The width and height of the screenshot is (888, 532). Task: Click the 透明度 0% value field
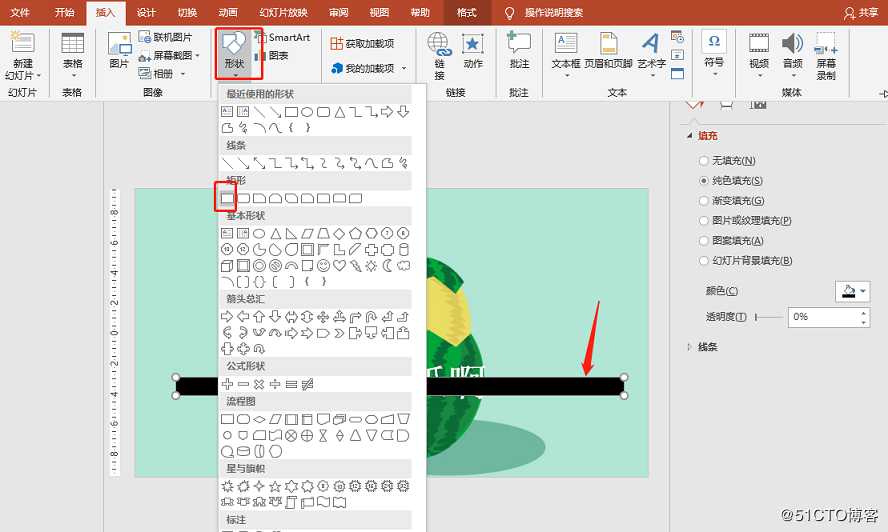pyautogui.click(x=823, y=317)
